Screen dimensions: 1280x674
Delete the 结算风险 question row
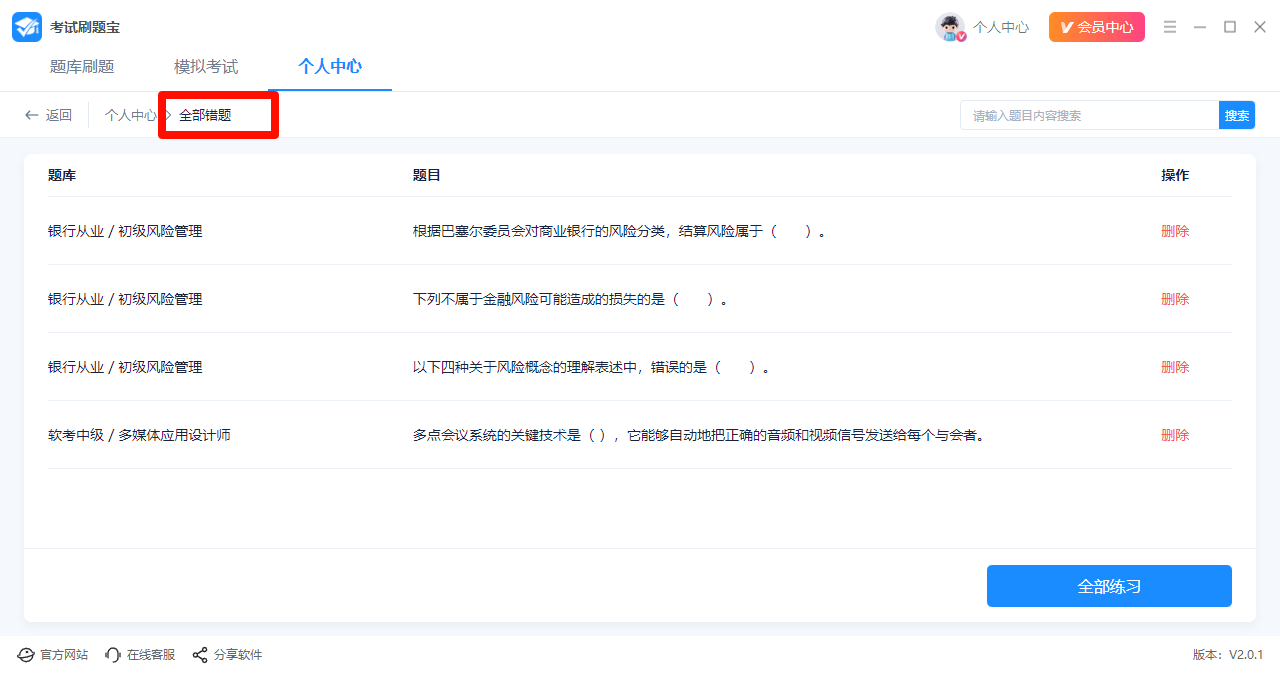tap(1175, 231)
